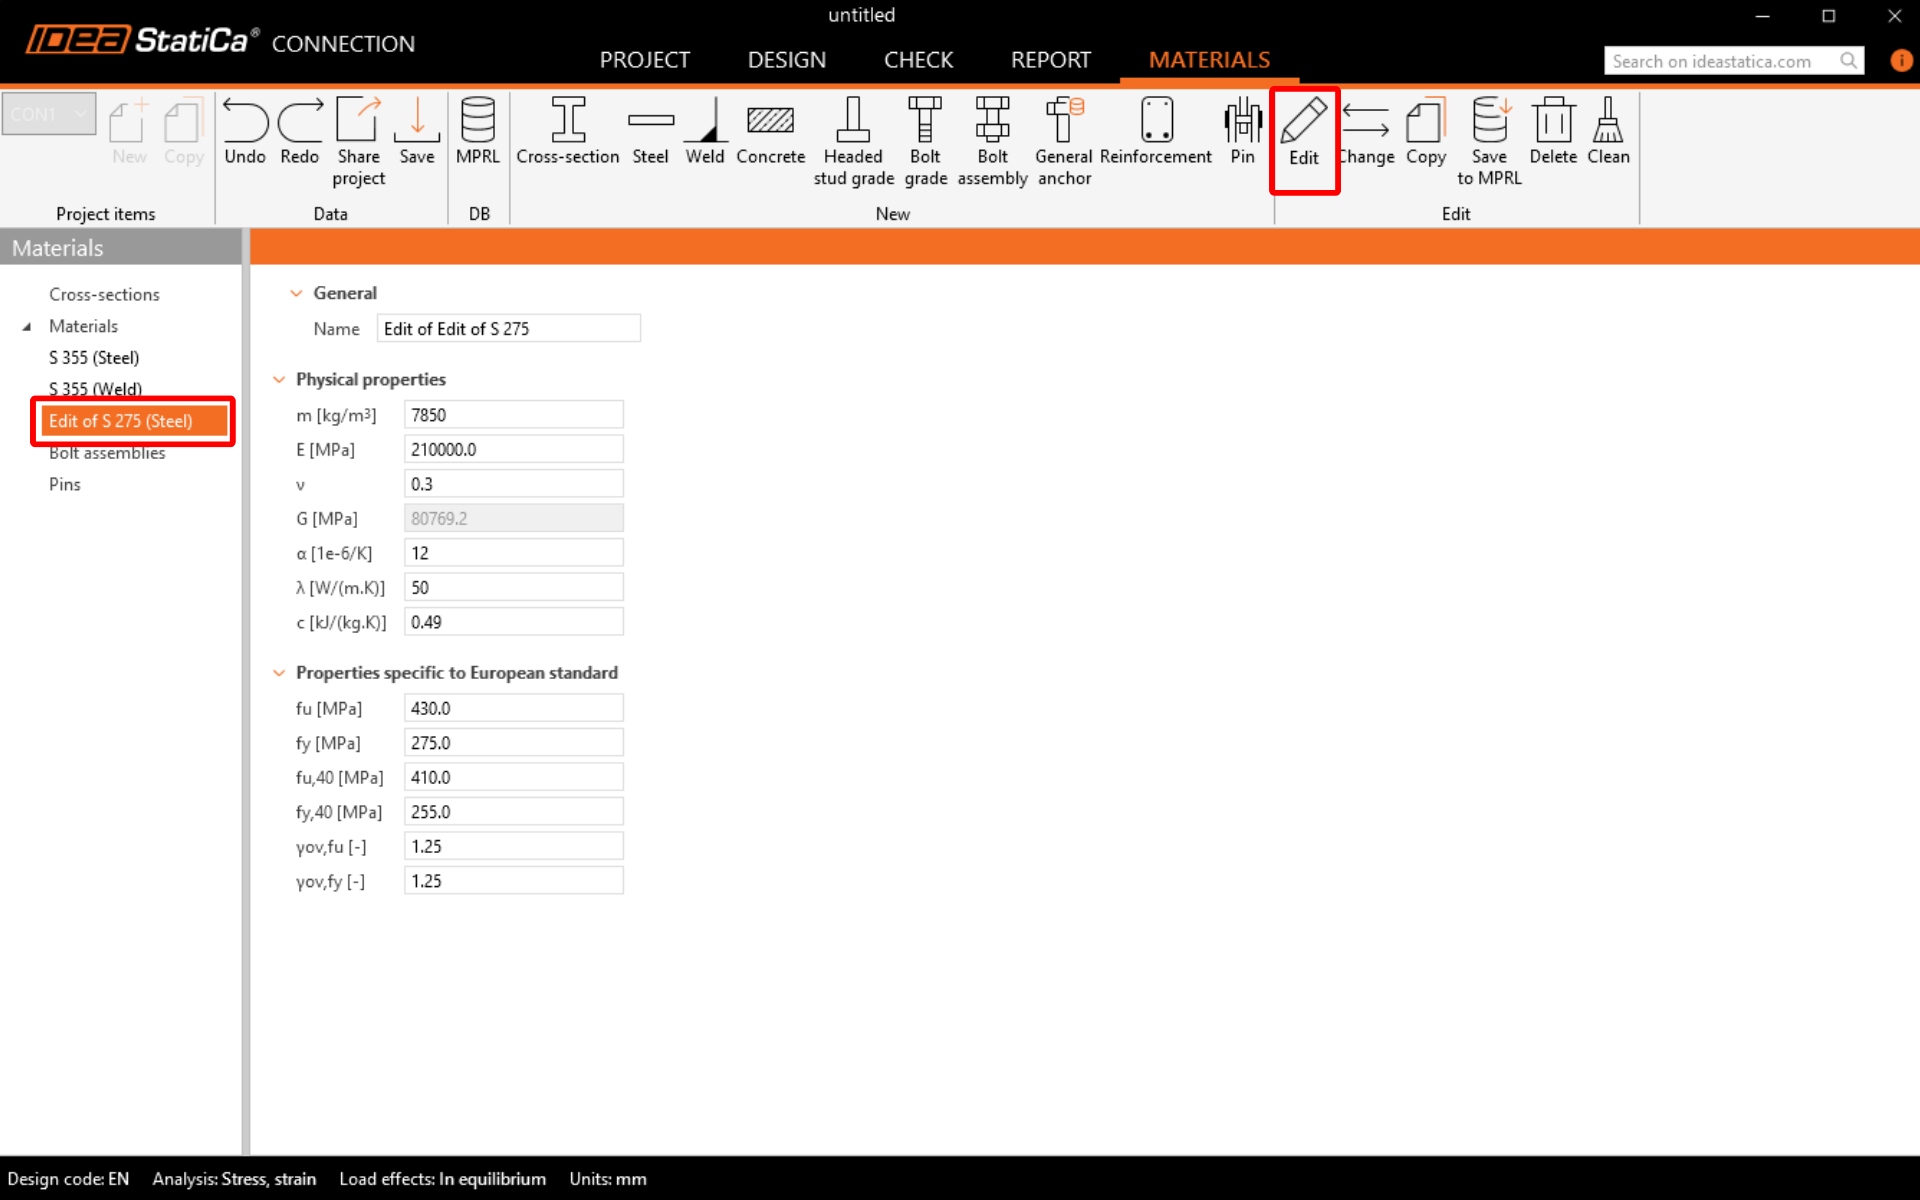The image size is (1920, 1200).
Task: Click Units: mm in status bar
Action: coord(608,1179)
